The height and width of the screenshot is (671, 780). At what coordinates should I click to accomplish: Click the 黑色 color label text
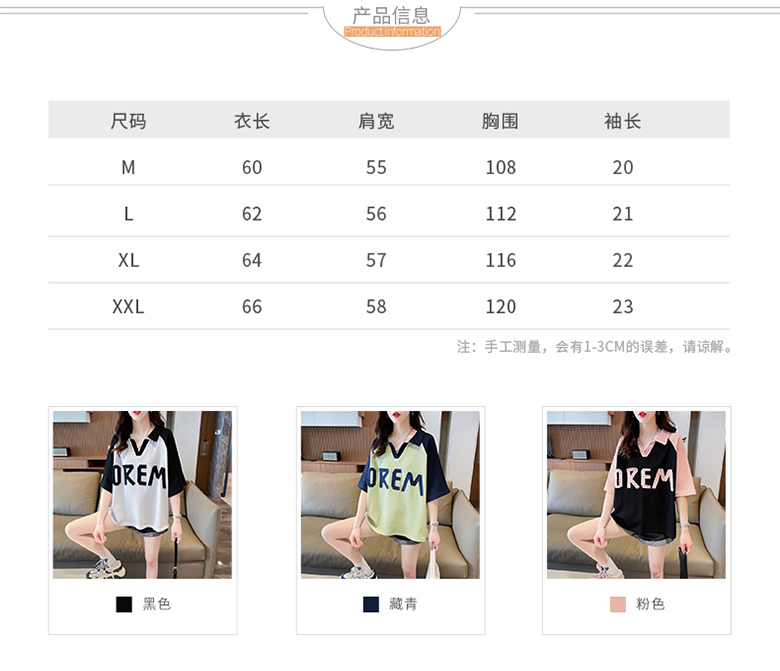click(x=157, y=604)
